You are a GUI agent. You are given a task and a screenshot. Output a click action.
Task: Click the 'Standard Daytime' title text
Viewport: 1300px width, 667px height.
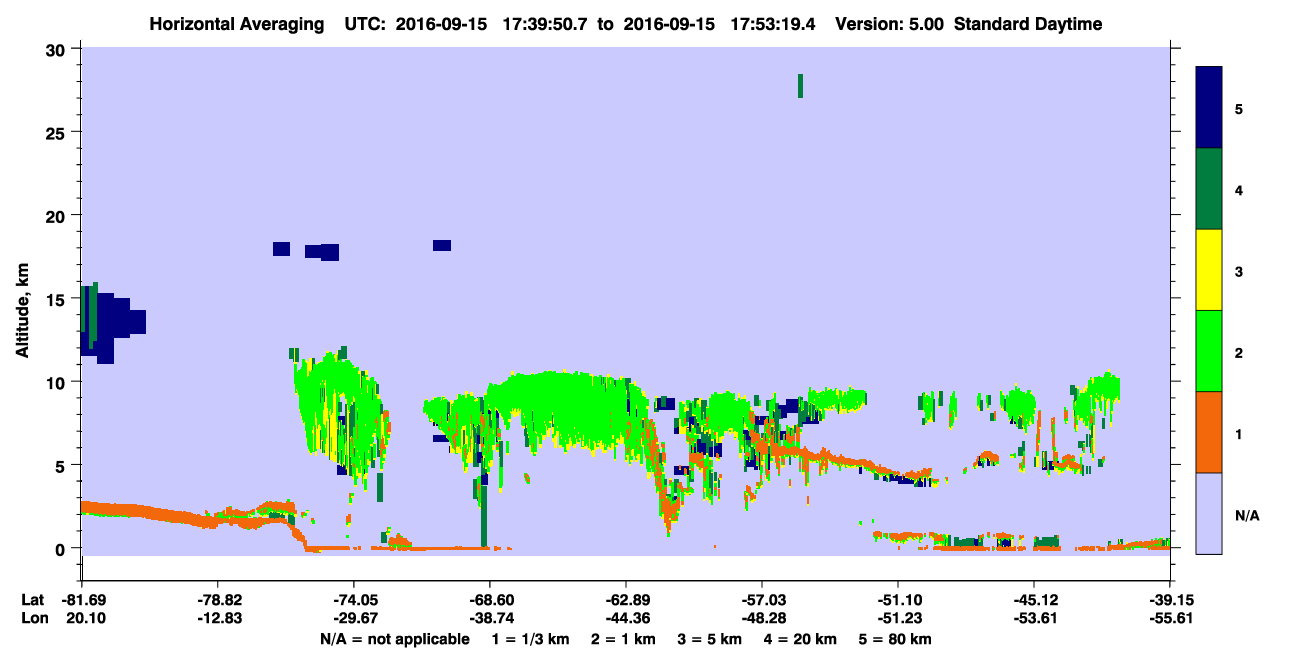point(1028,24)
